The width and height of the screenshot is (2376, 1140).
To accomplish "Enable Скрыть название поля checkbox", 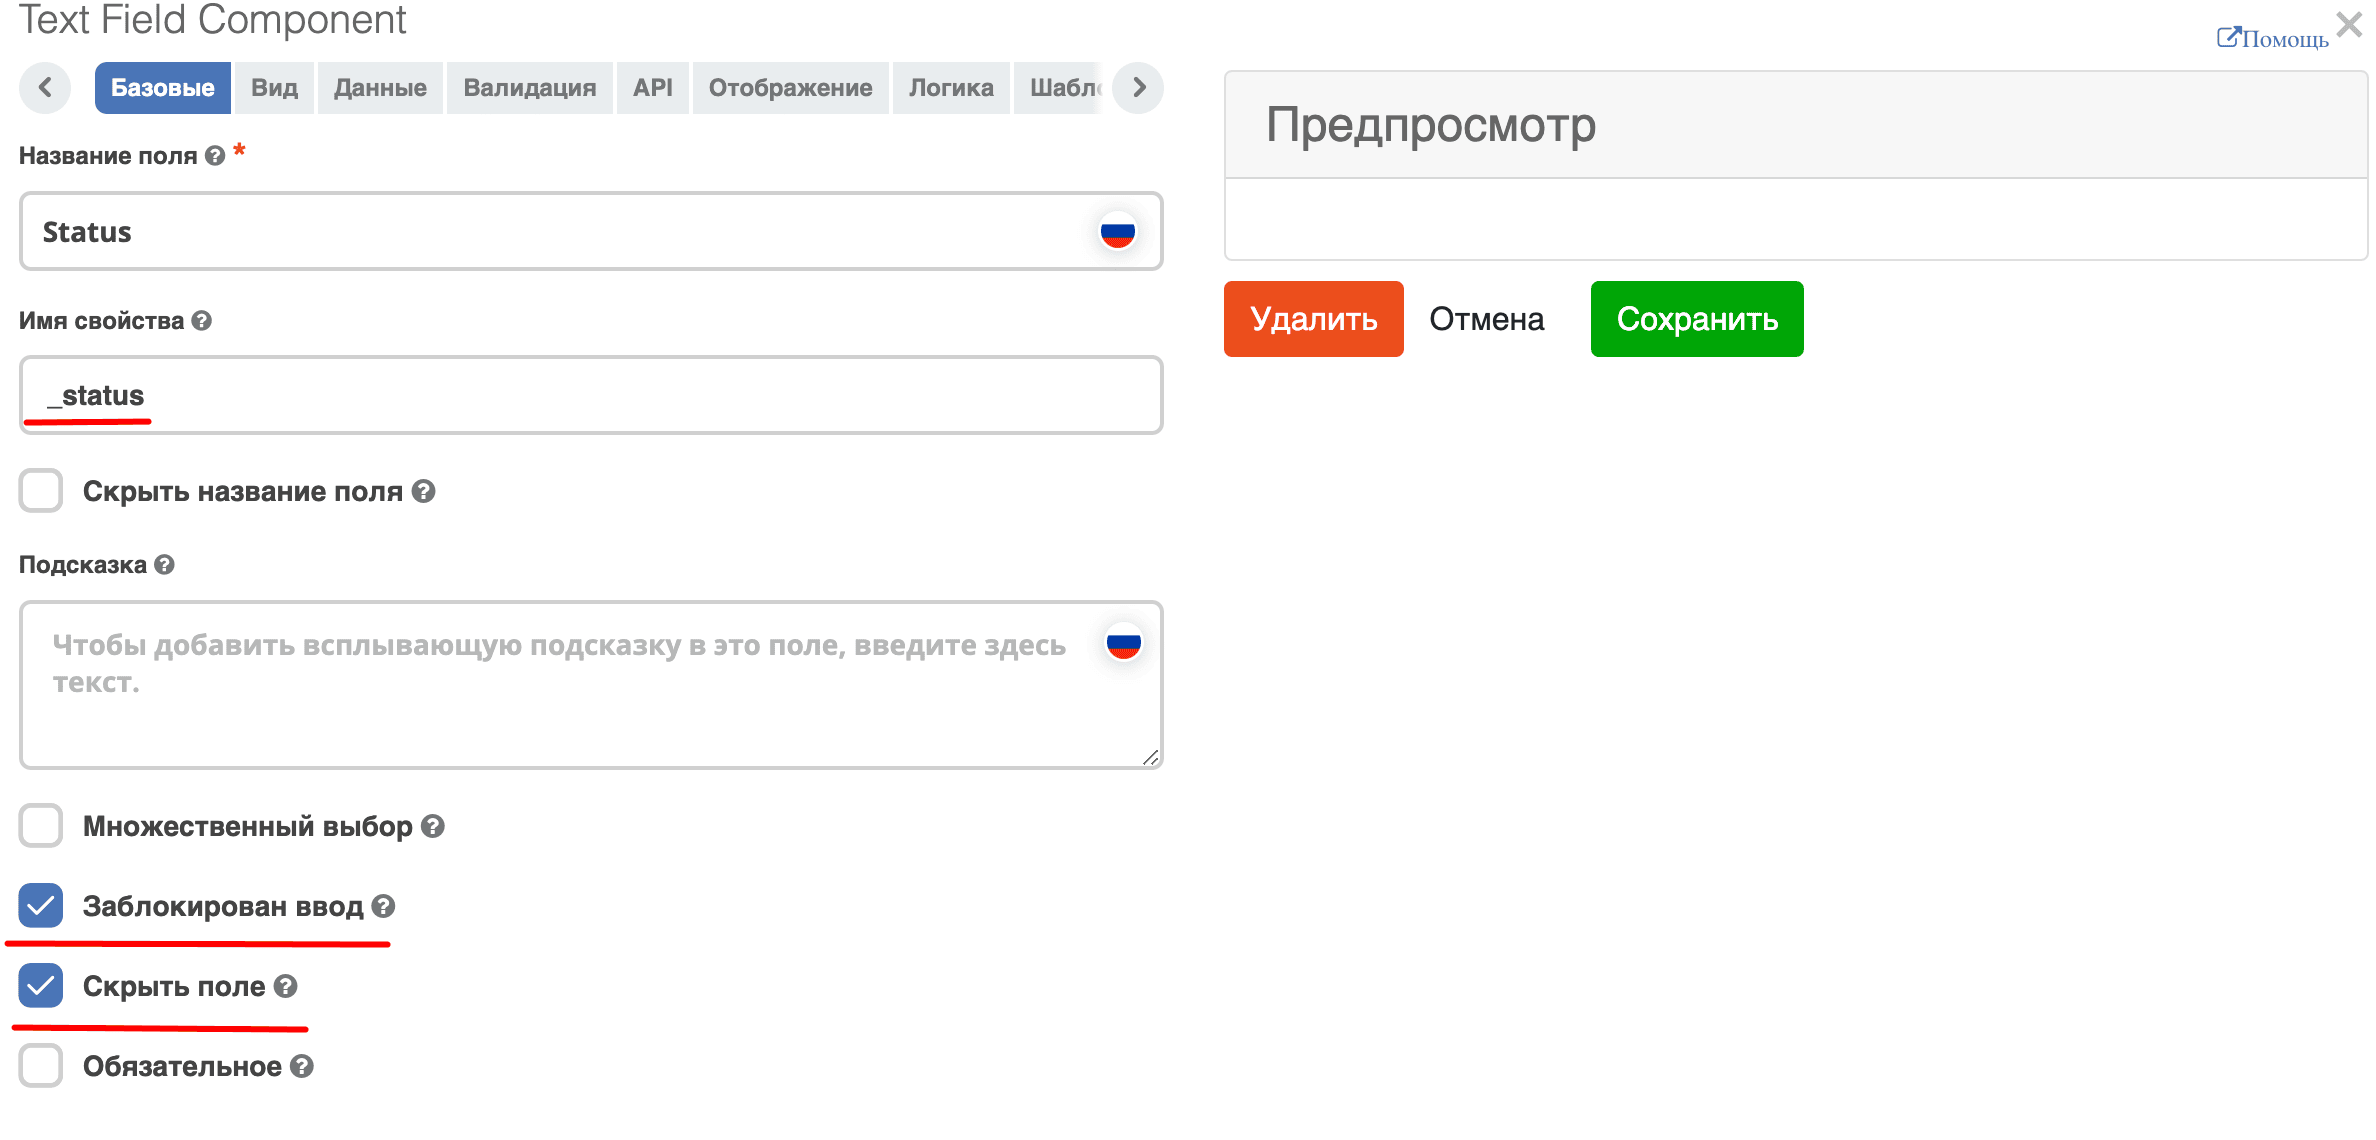I will [41, 491].
